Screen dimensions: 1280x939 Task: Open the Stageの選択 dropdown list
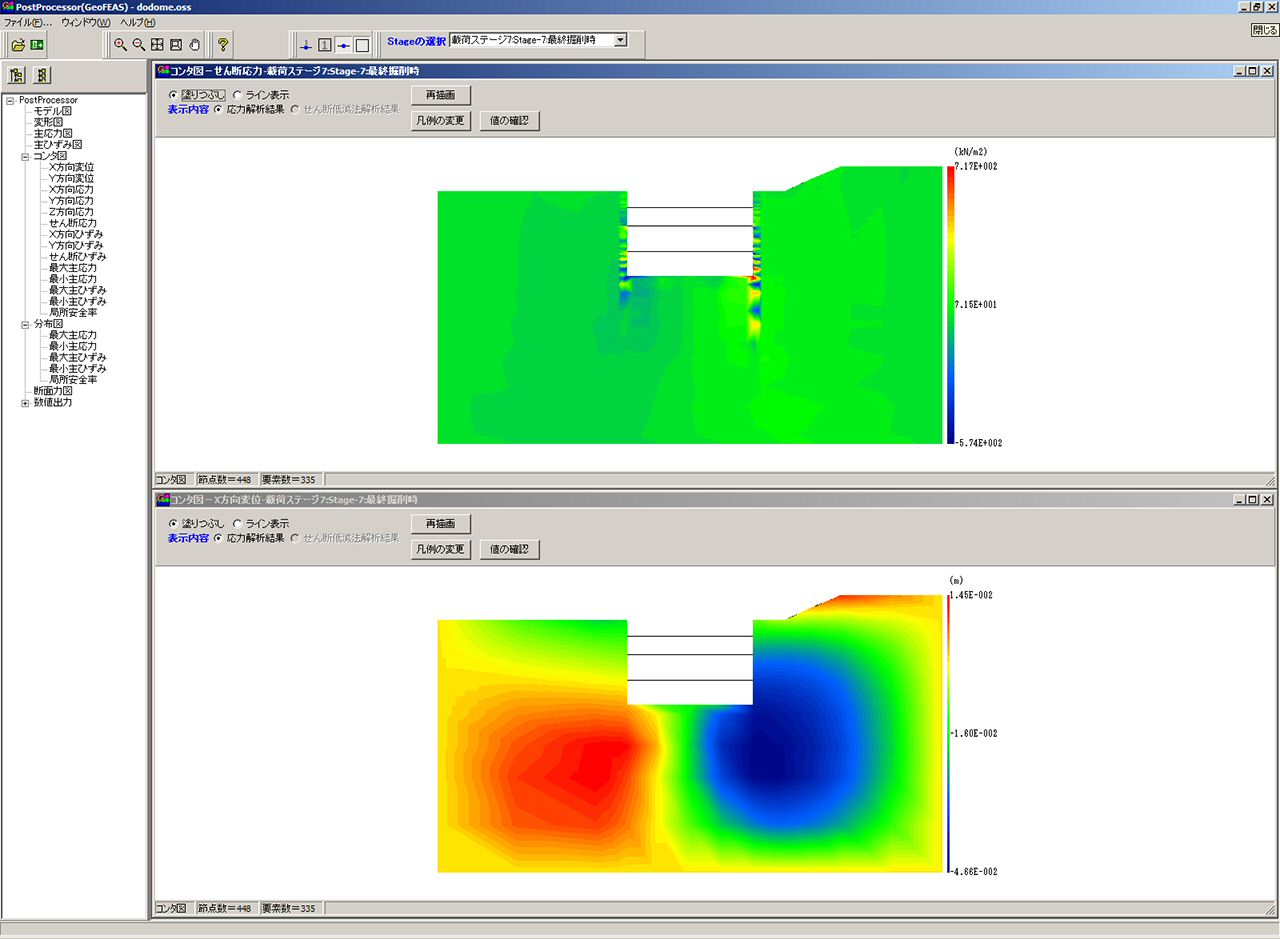point(620,40)
